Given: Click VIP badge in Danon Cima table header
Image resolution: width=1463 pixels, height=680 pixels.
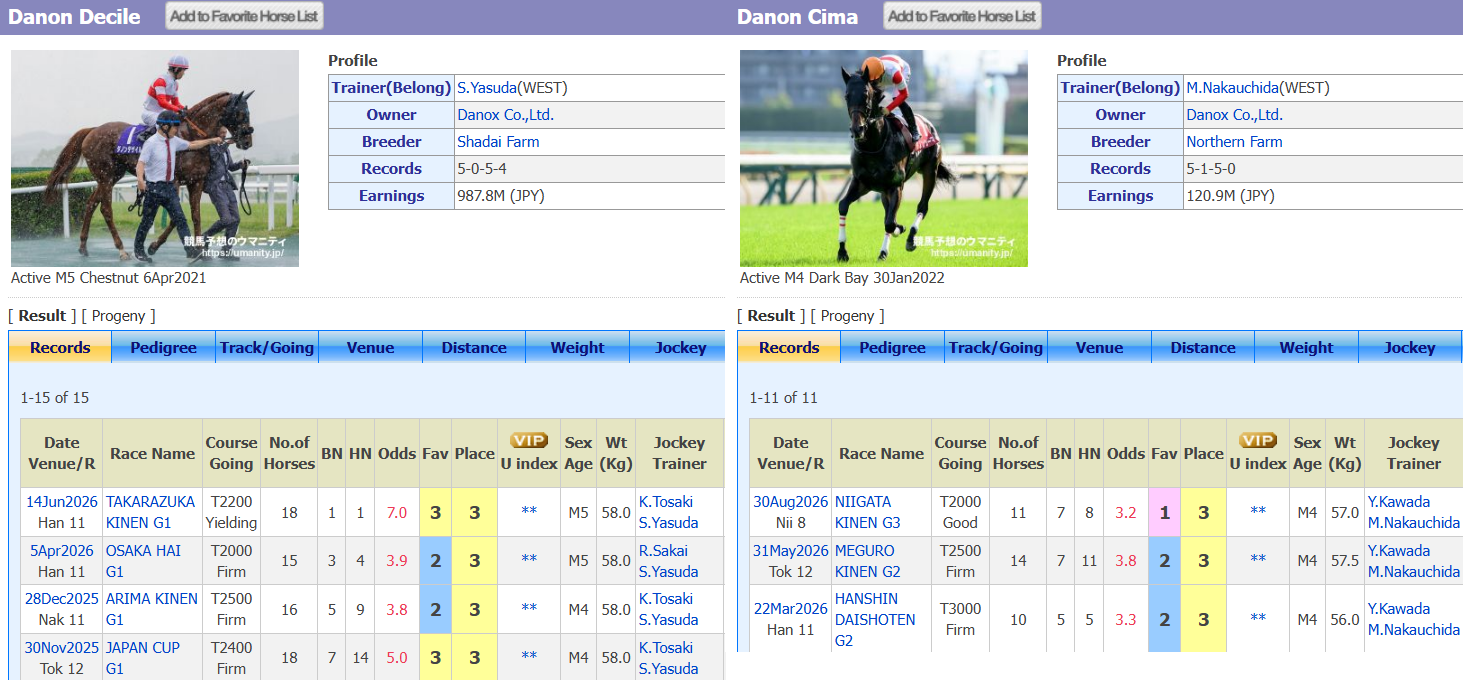Looking at the screenshot, I should [1258, 441].
